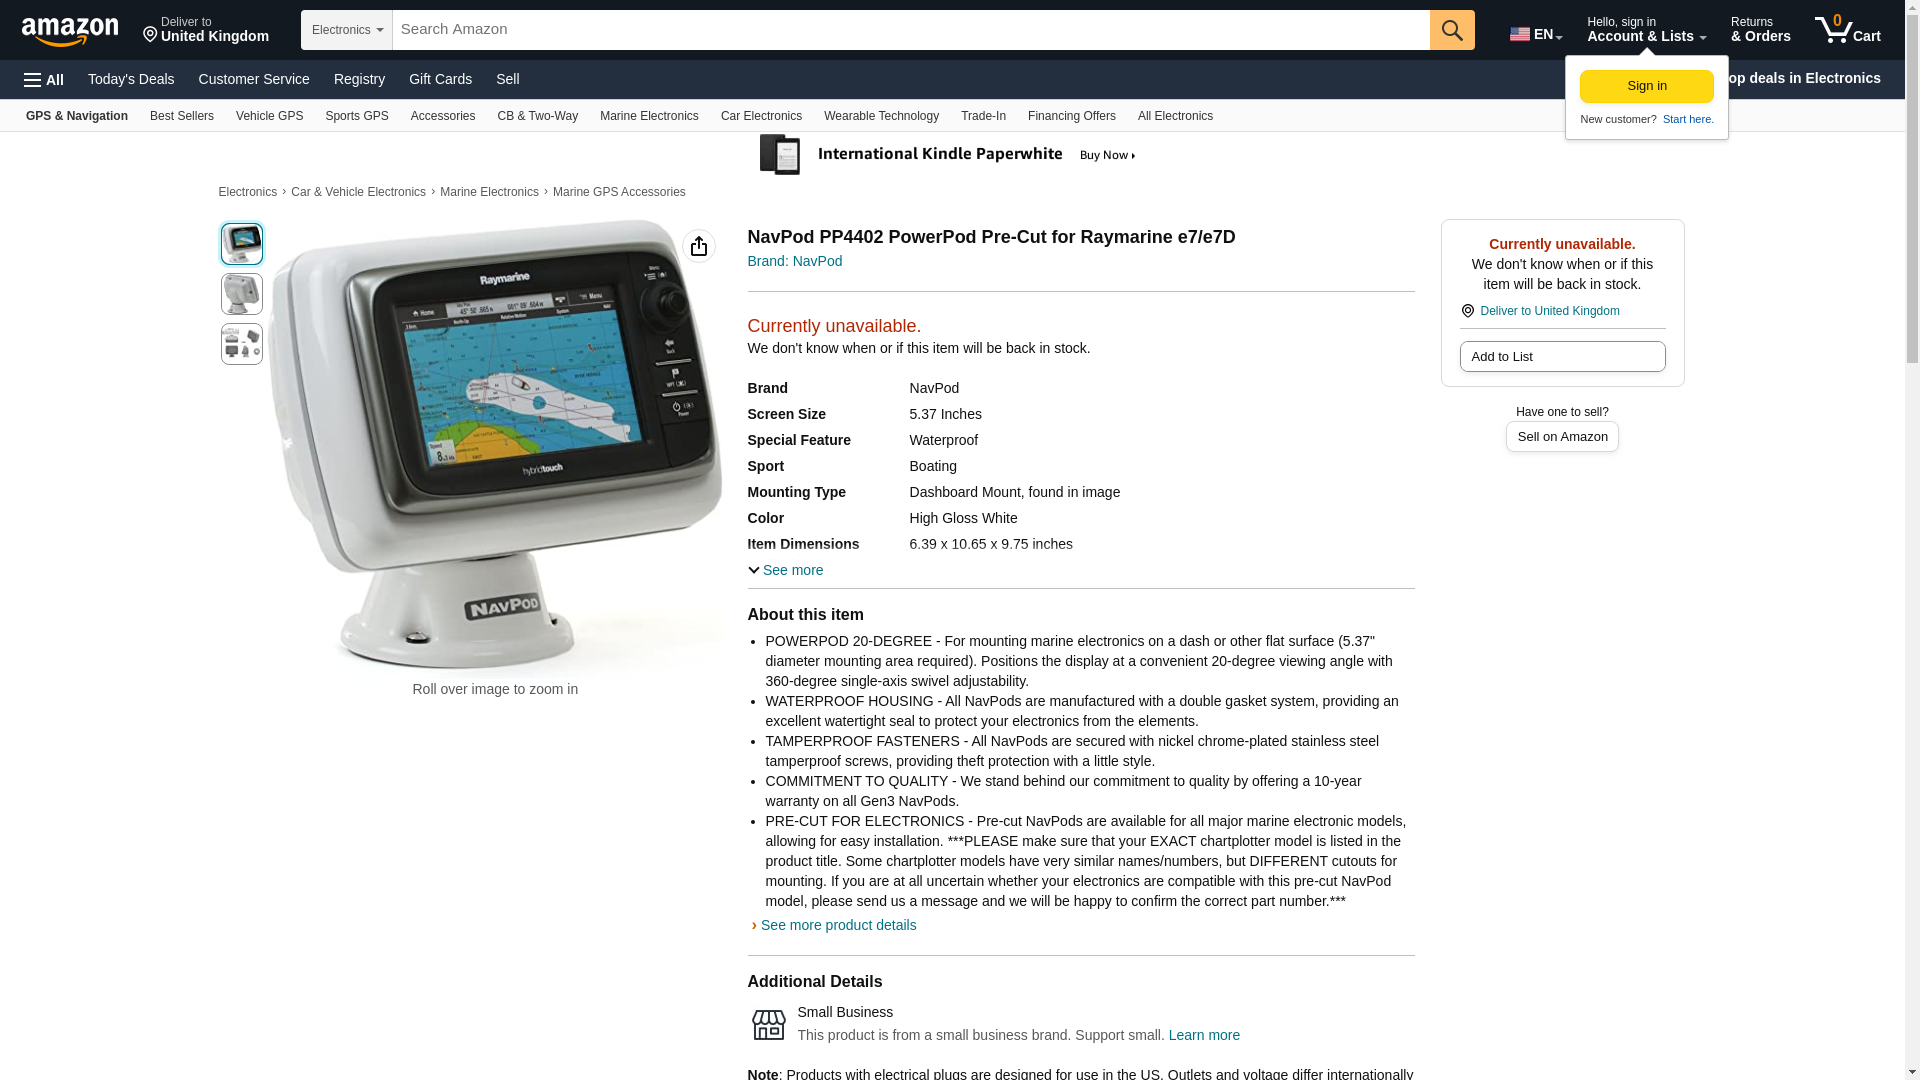The width and height of the screenshot is (1920, 1080).
Task: Open Marine Electronics subnav tab
Action: pyautogui.click(x=649, y=116)
